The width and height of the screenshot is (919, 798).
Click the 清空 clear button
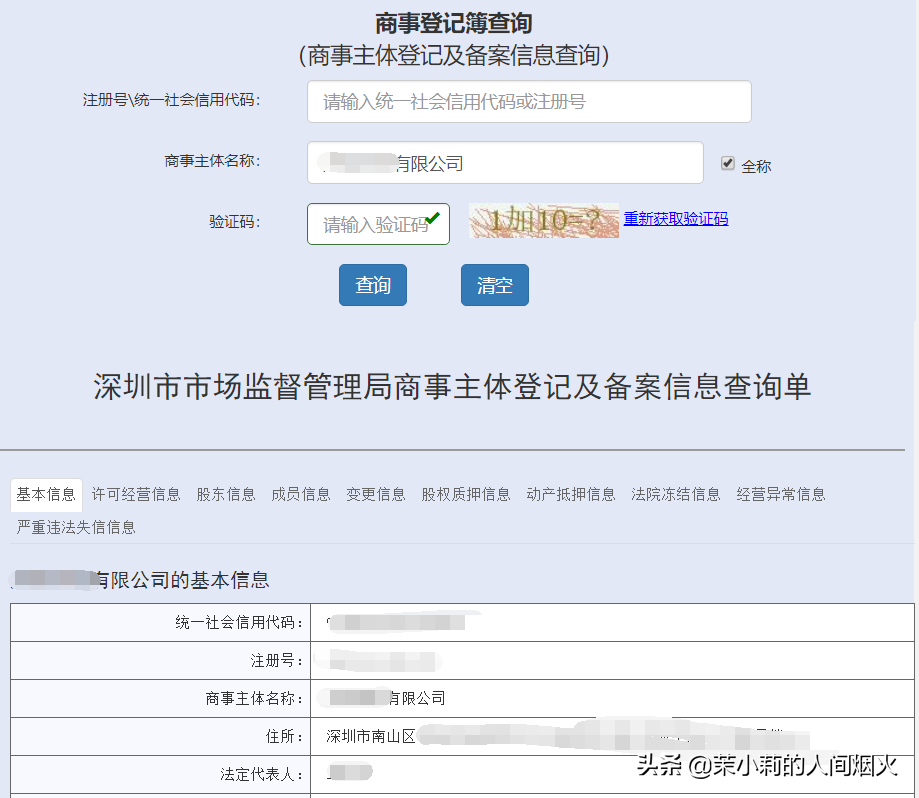(x=494, y=285)
